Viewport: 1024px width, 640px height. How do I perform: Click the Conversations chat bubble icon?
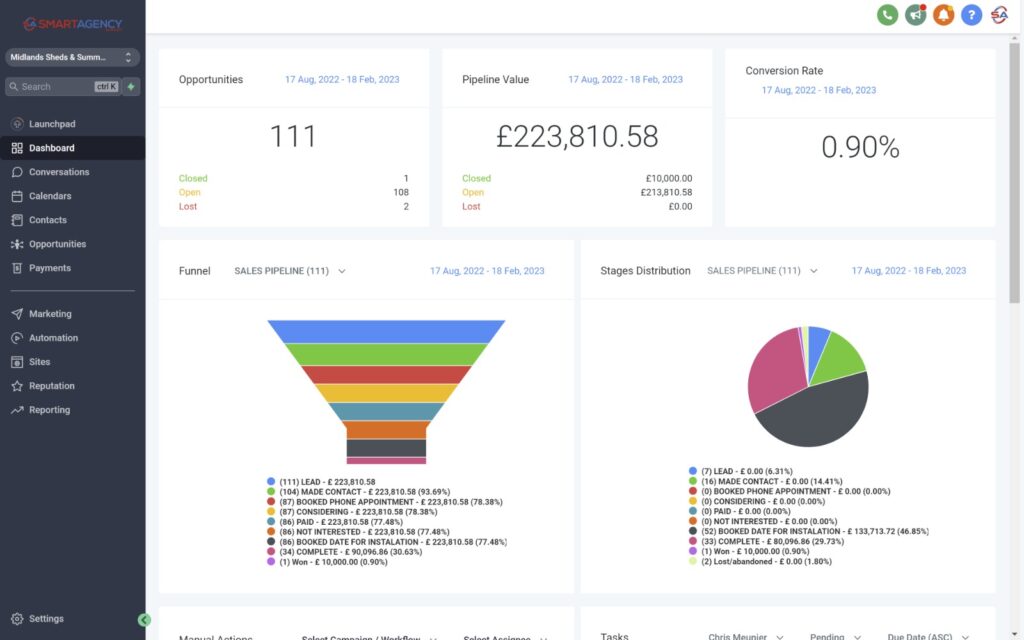17,172
